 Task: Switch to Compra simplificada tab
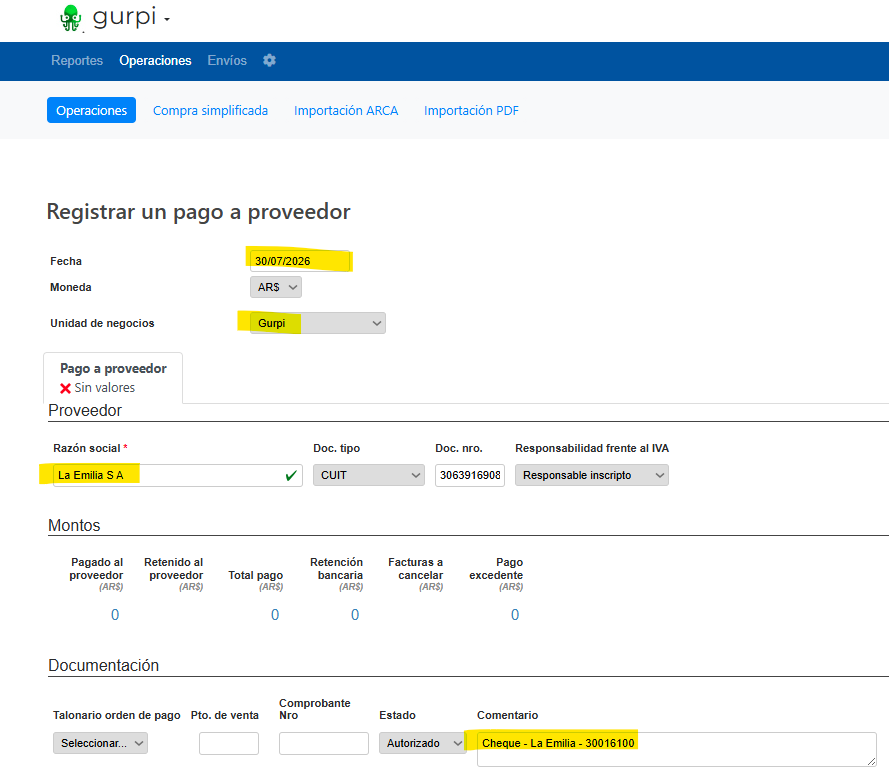(x=210, y=110)
